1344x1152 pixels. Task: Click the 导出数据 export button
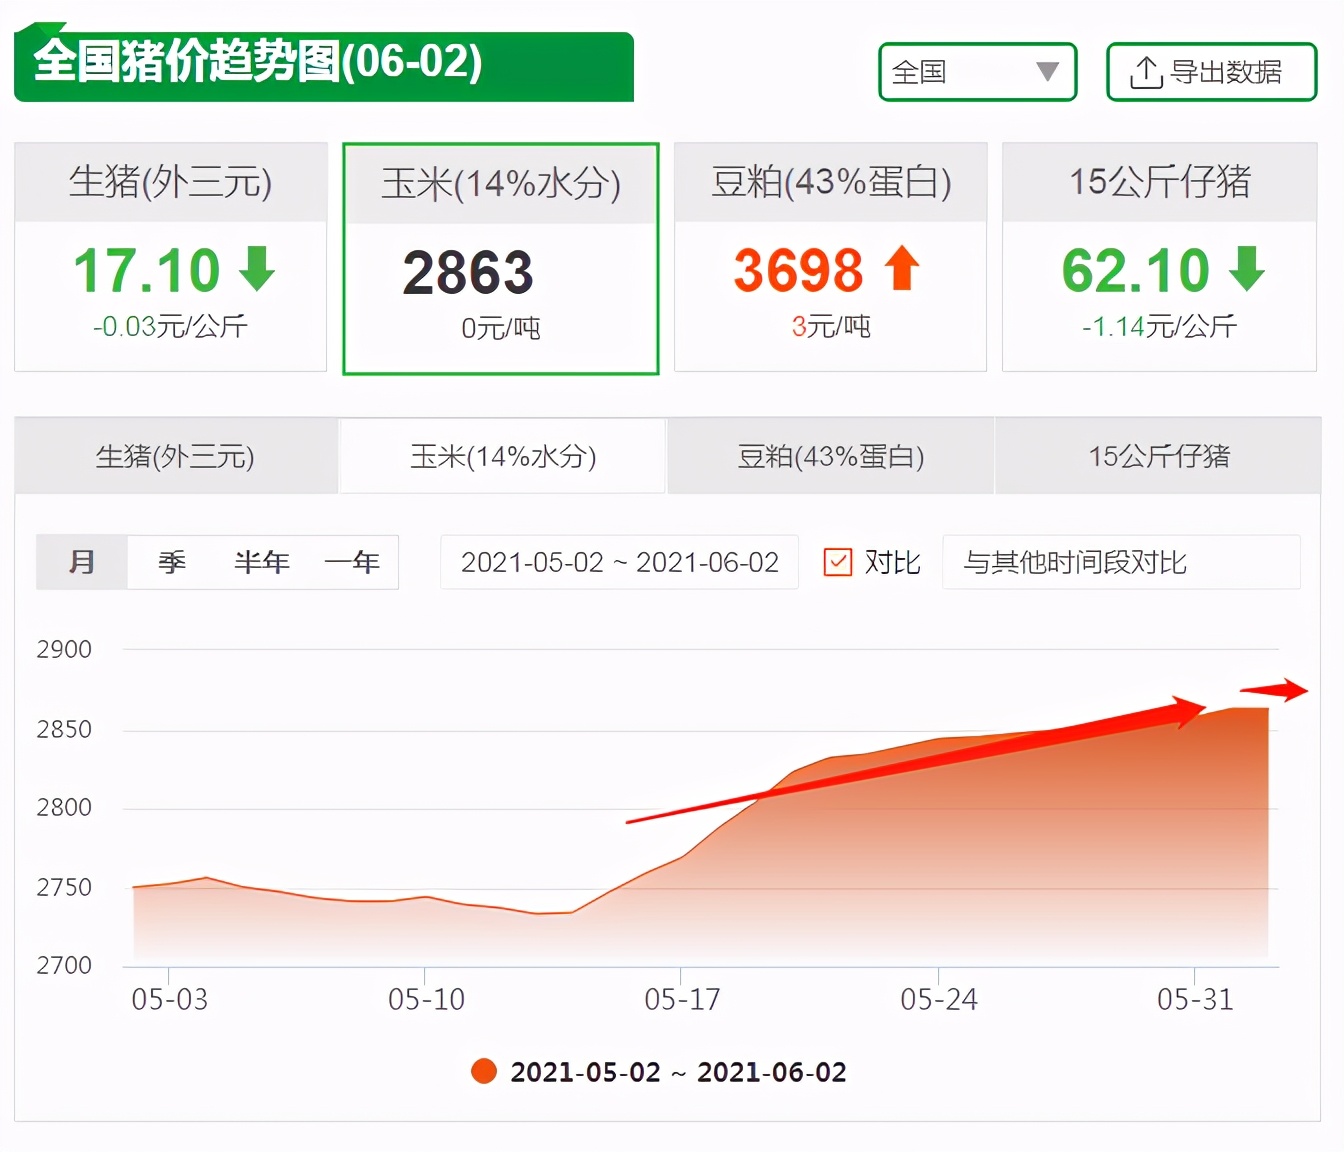pyautogui.click(x=1210, y=71)
